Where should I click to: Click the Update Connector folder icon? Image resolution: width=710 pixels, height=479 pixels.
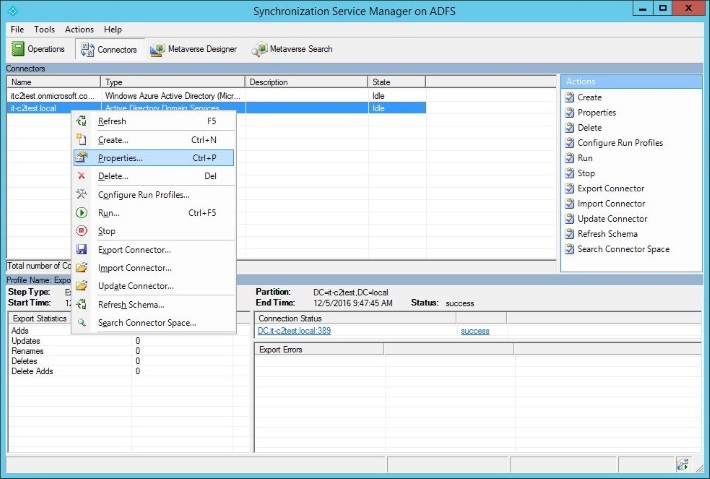tap(82, 286)
